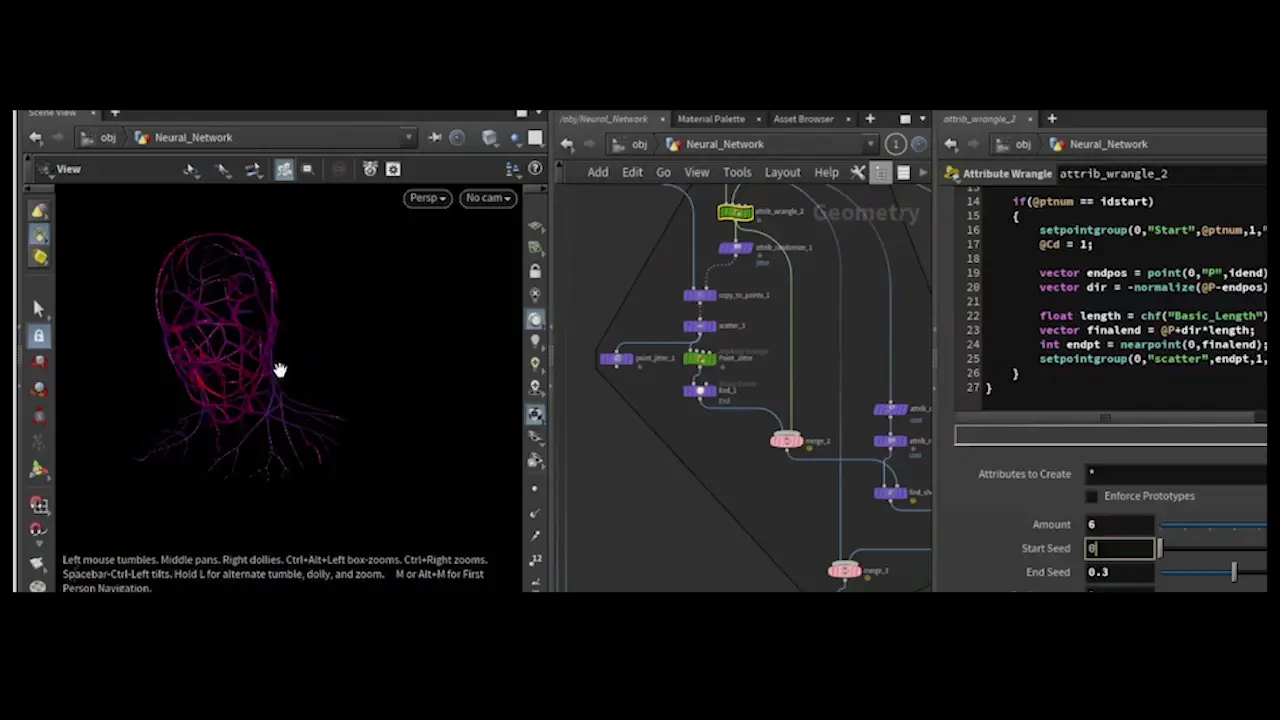The height and width of the screenshot is (720, 1280).
Task: Click the back navigation arrow in the network editor
Action: (567, 143)
